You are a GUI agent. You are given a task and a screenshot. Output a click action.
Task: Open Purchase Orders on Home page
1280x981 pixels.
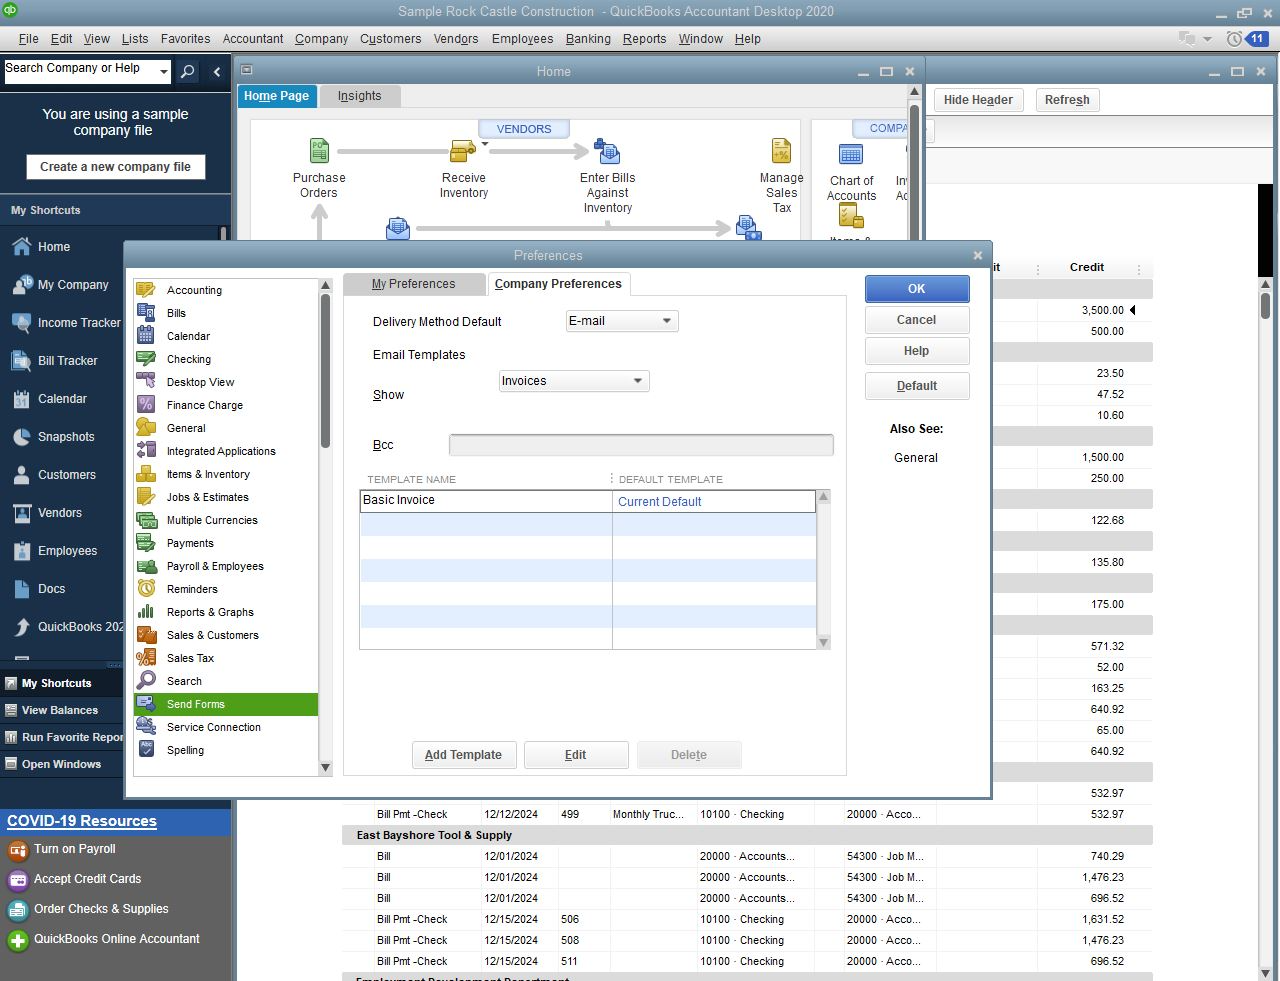(x=319, y=151)
